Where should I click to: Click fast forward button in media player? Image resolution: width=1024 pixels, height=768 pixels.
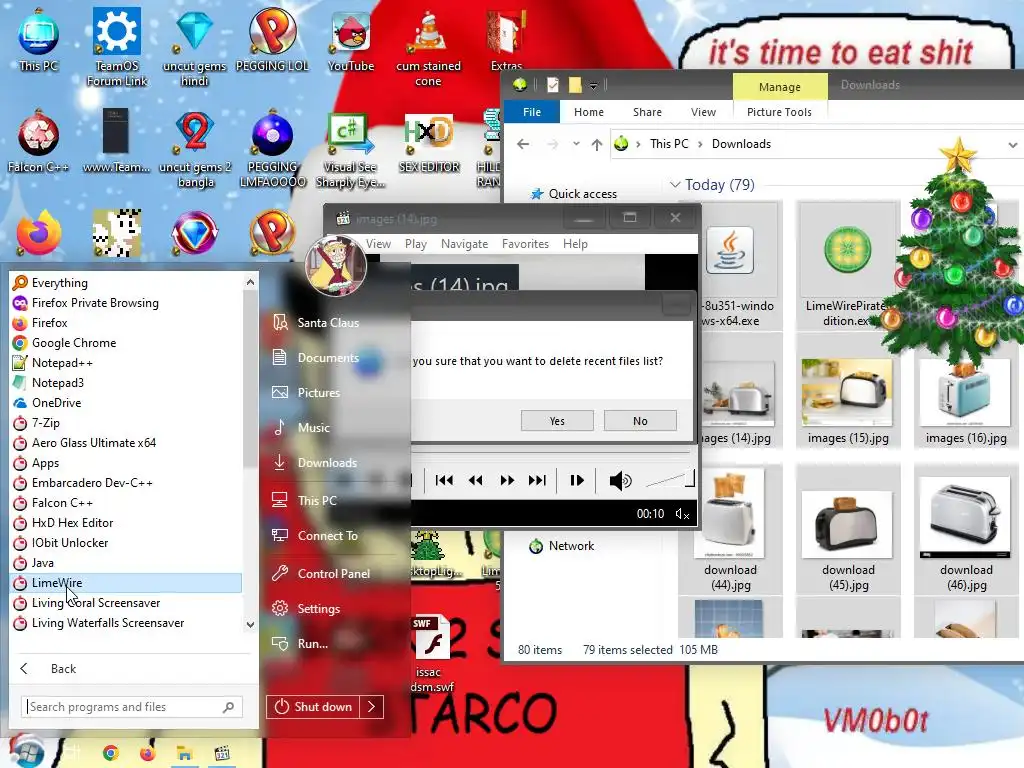pyautogui.click(x=507, y=481)
